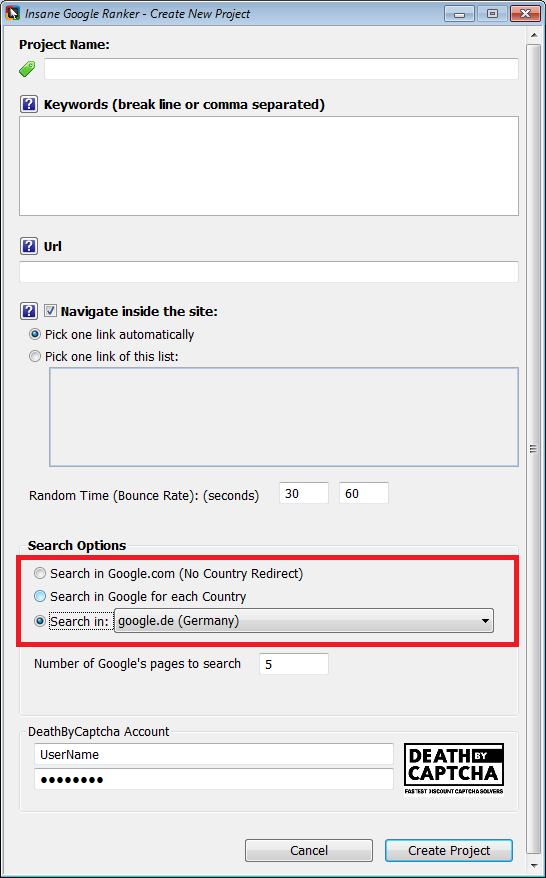The image size is (546, 878).
Task: Select Pick one link automatically
Action: 35,335
